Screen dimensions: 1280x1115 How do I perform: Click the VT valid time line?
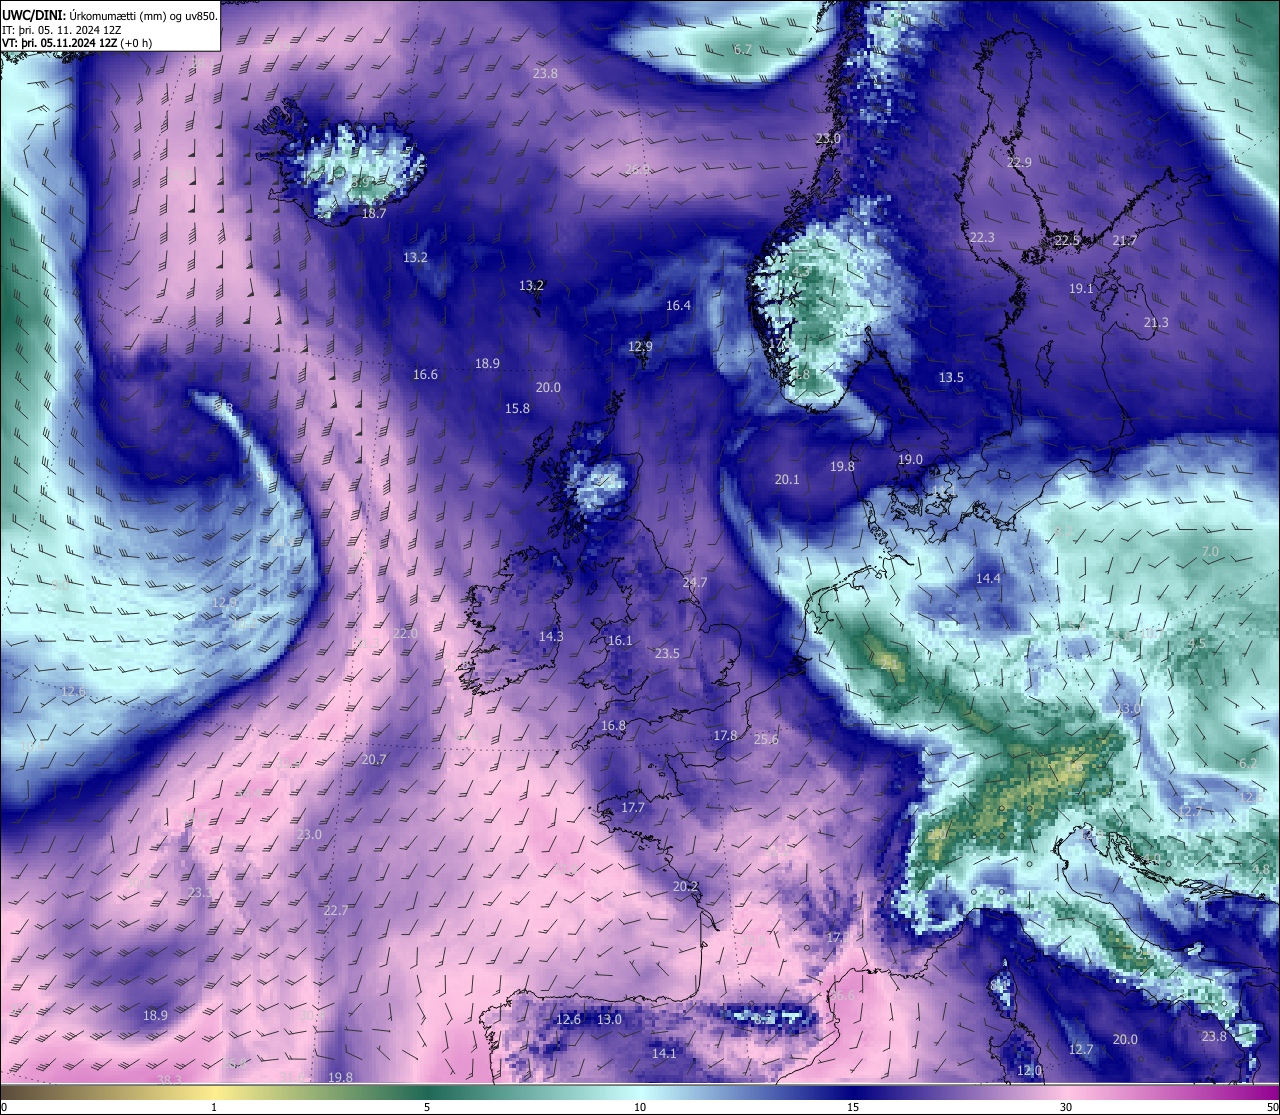77,42
